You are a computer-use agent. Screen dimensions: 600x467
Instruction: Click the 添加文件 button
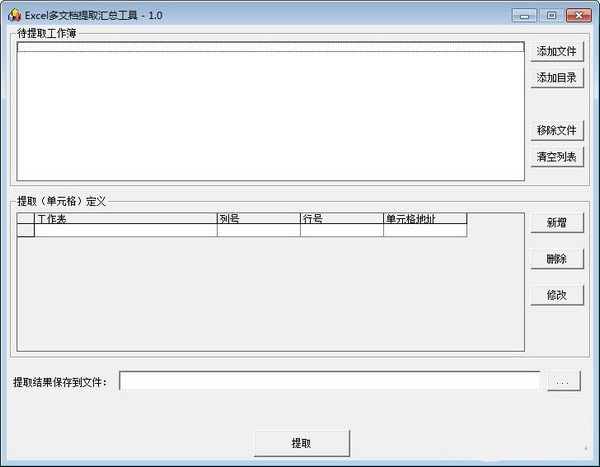click(557, 51)
